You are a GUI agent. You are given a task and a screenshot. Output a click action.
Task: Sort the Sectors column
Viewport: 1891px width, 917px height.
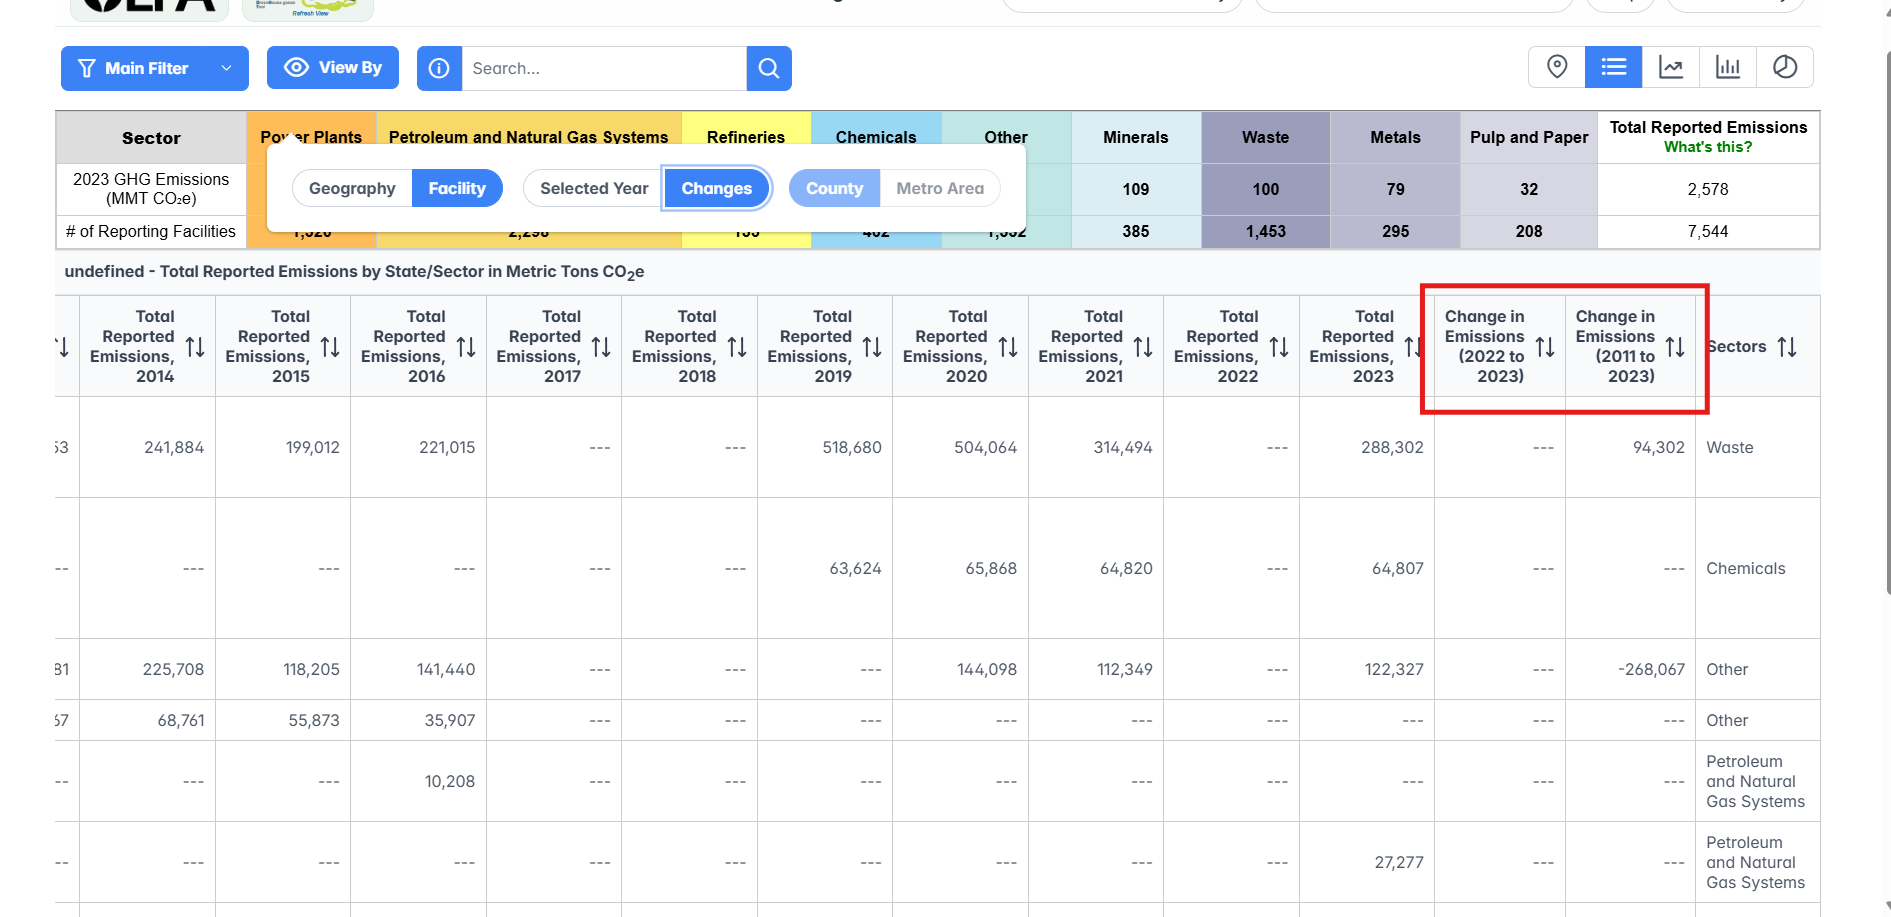(1787, 347)
